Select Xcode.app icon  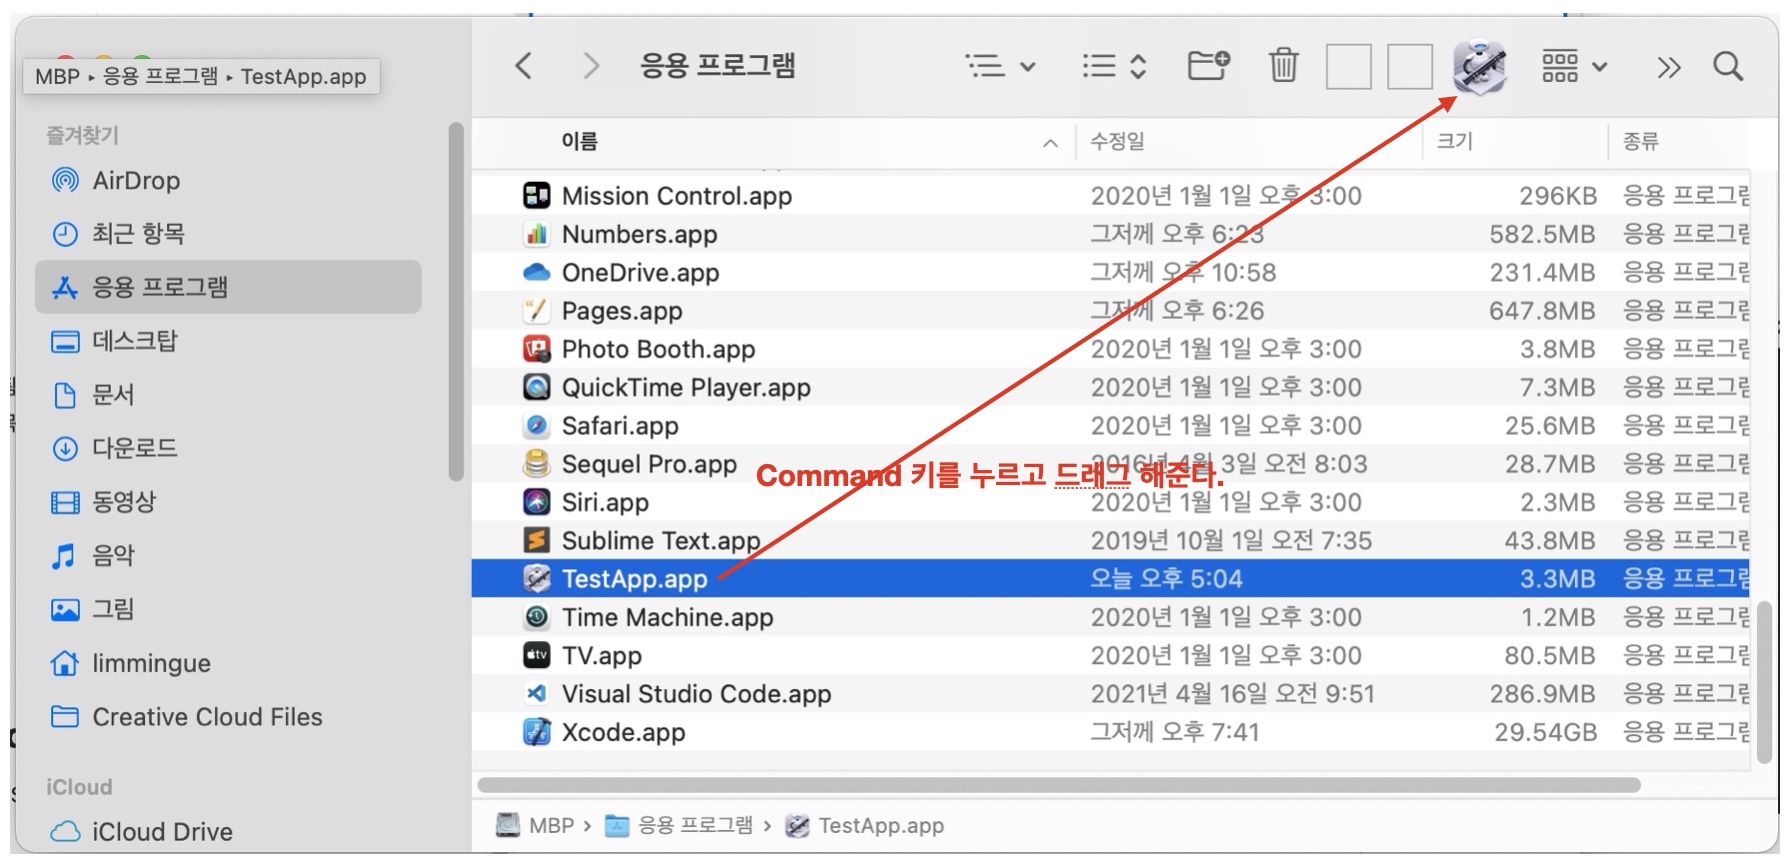[x=537, y=732]
